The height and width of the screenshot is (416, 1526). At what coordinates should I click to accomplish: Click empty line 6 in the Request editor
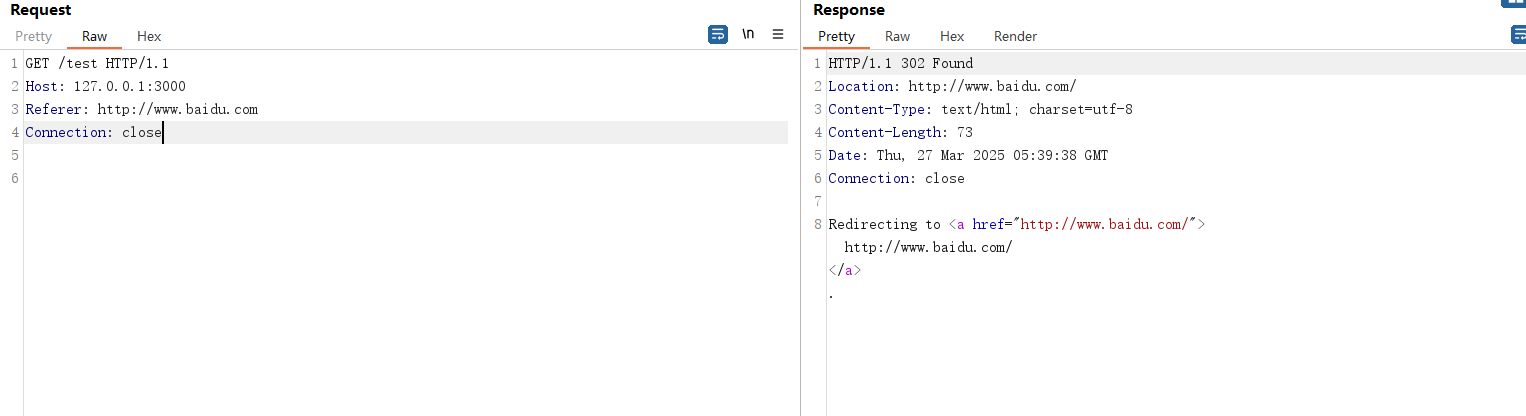(200, 178)
